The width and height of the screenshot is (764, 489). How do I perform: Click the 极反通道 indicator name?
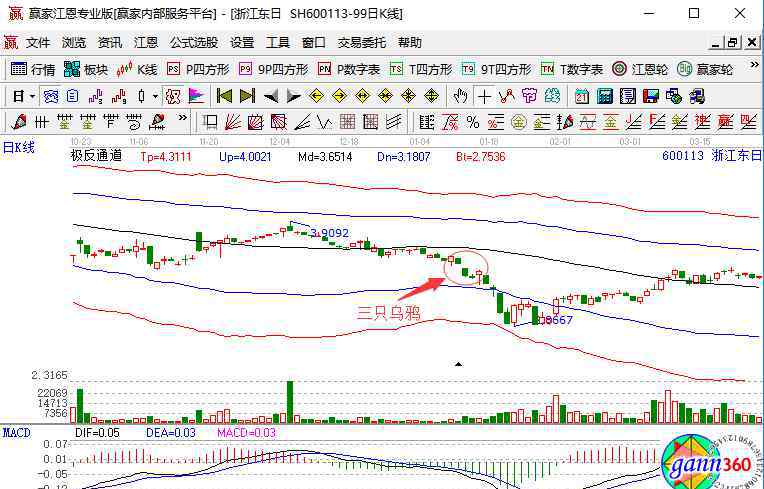96,156
